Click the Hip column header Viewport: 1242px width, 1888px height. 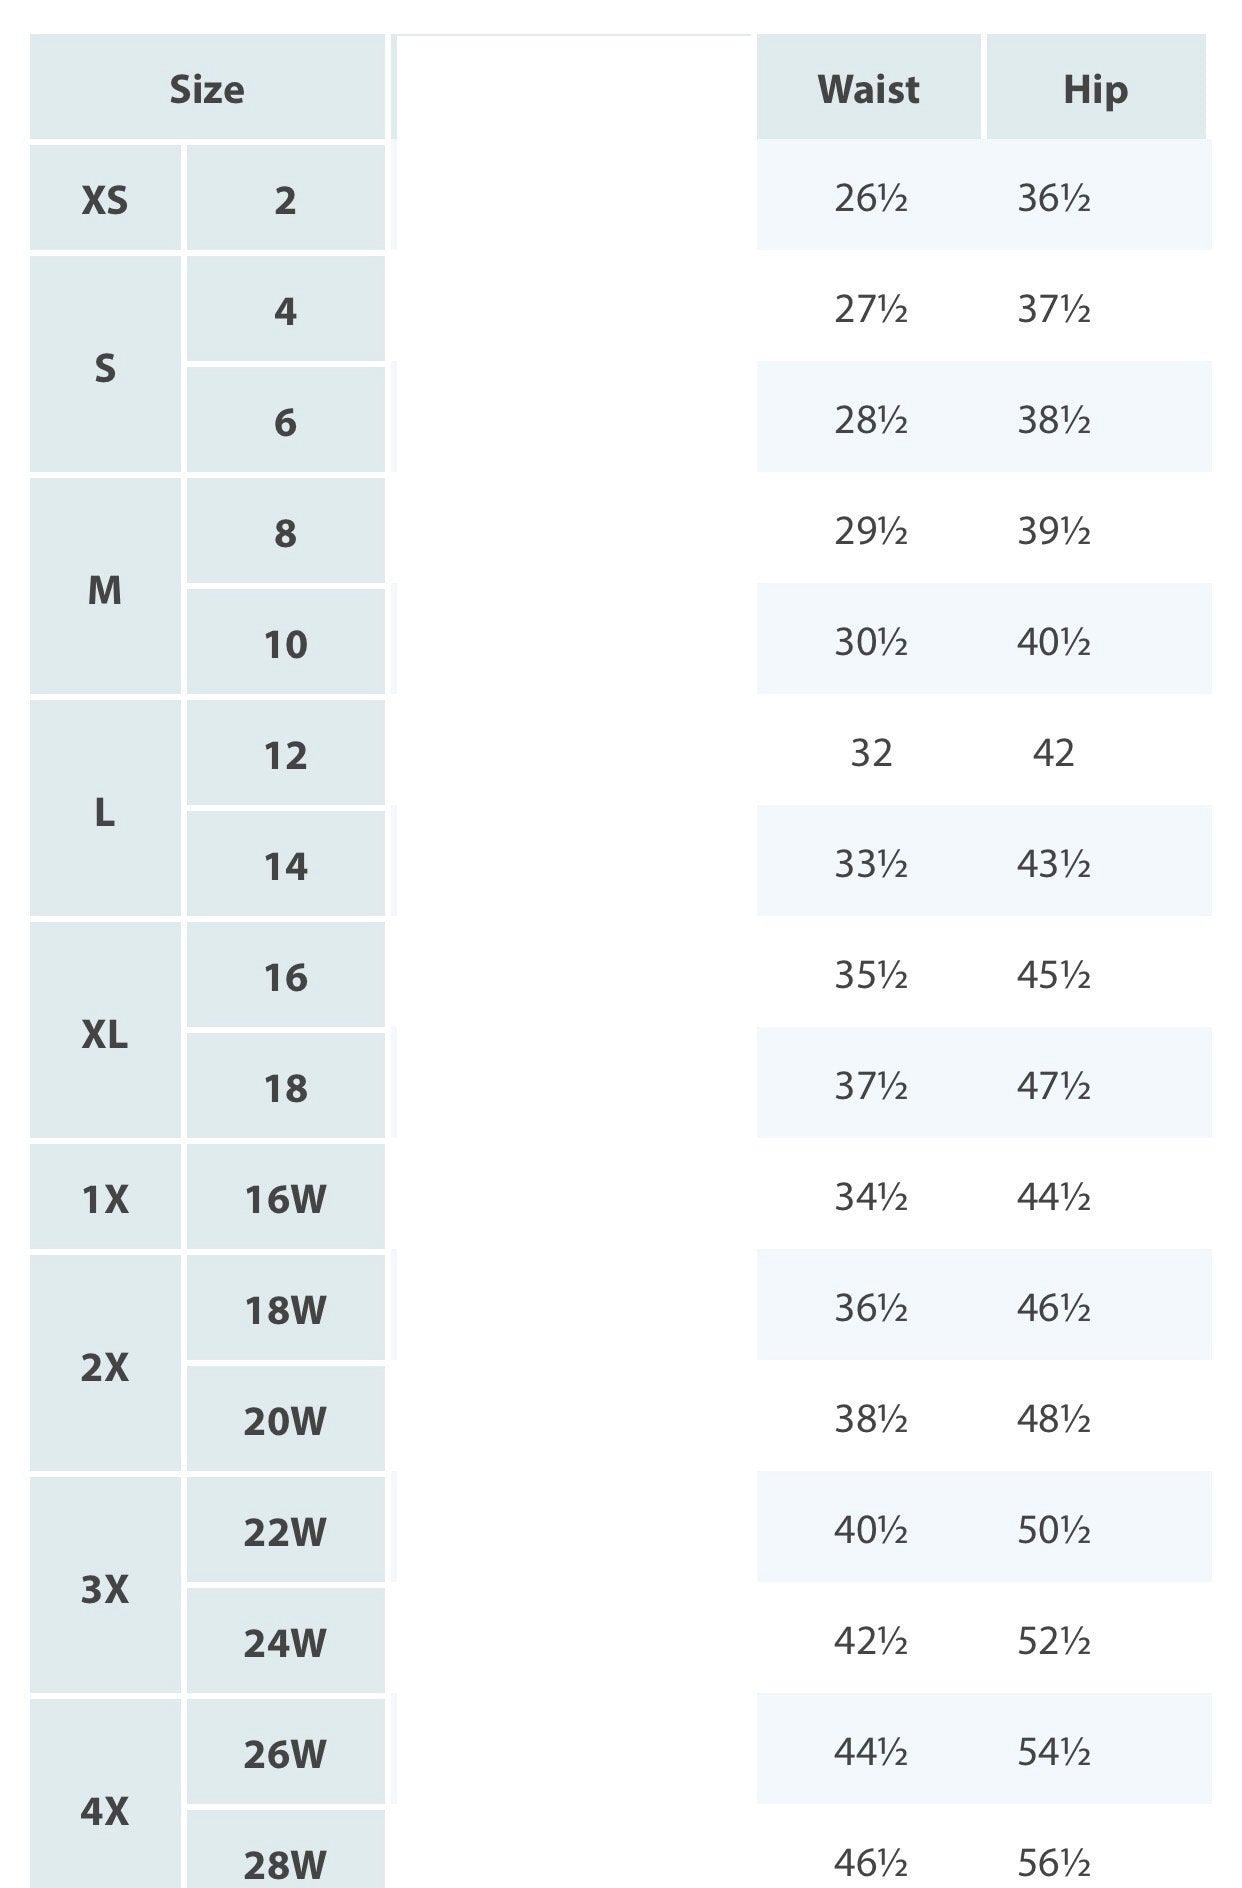(1095, 89)
